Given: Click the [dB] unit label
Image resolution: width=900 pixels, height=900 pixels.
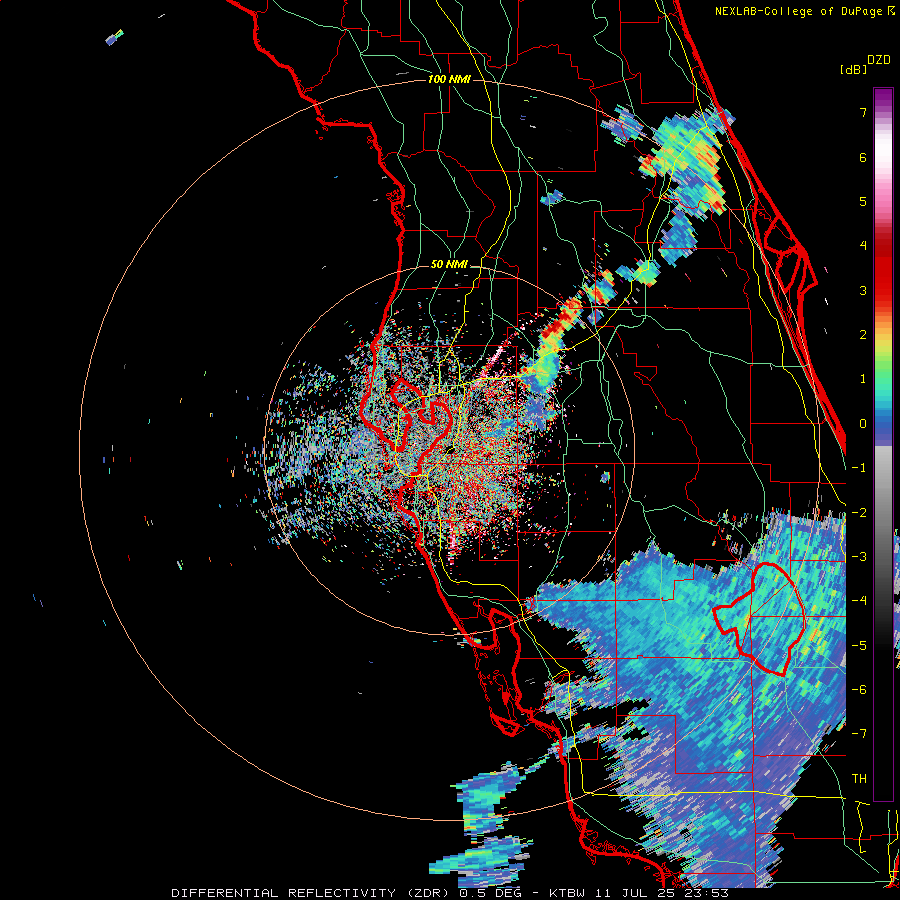Looking at the screenshot, I should [x=853, y=70].
